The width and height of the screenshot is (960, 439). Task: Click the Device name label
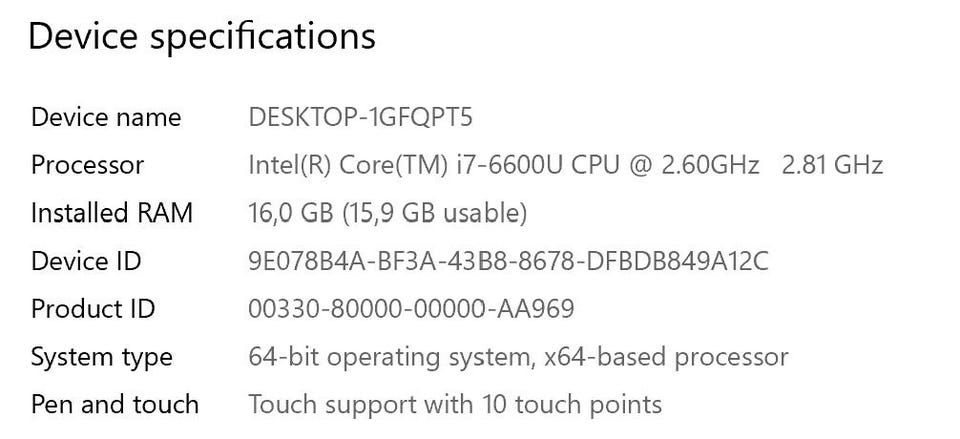click(106, 117)
